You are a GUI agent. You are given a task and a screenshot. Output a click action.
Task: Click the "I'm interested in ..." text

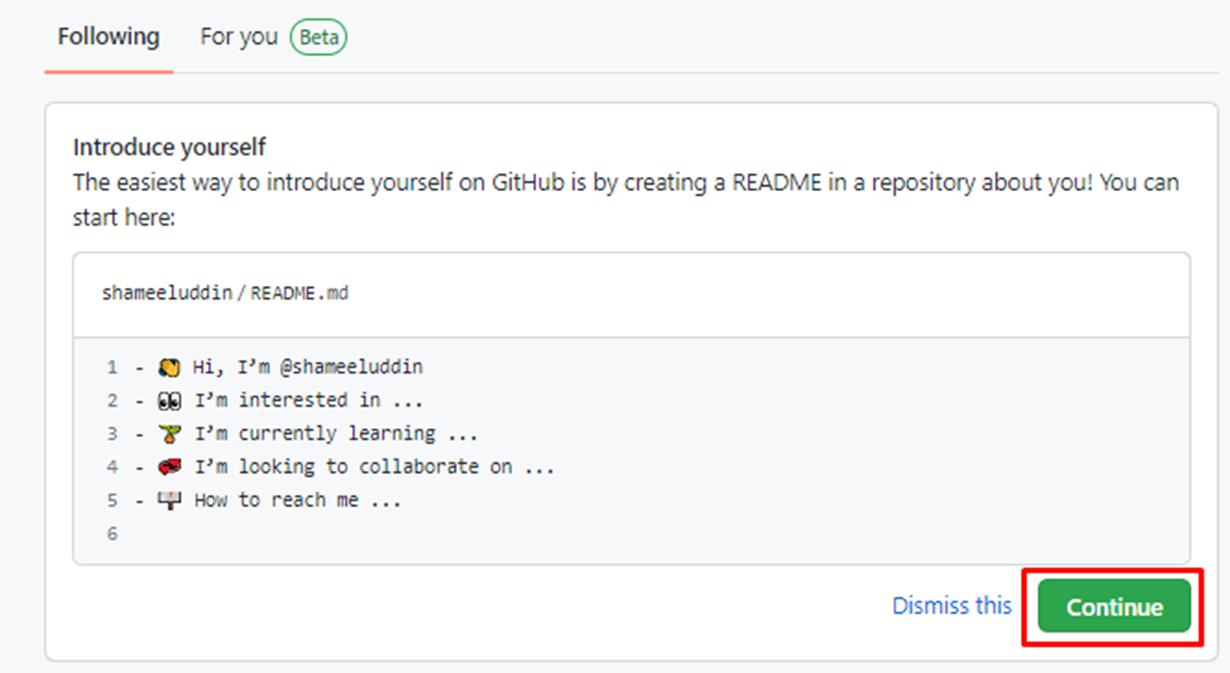[x=309, y=400]
